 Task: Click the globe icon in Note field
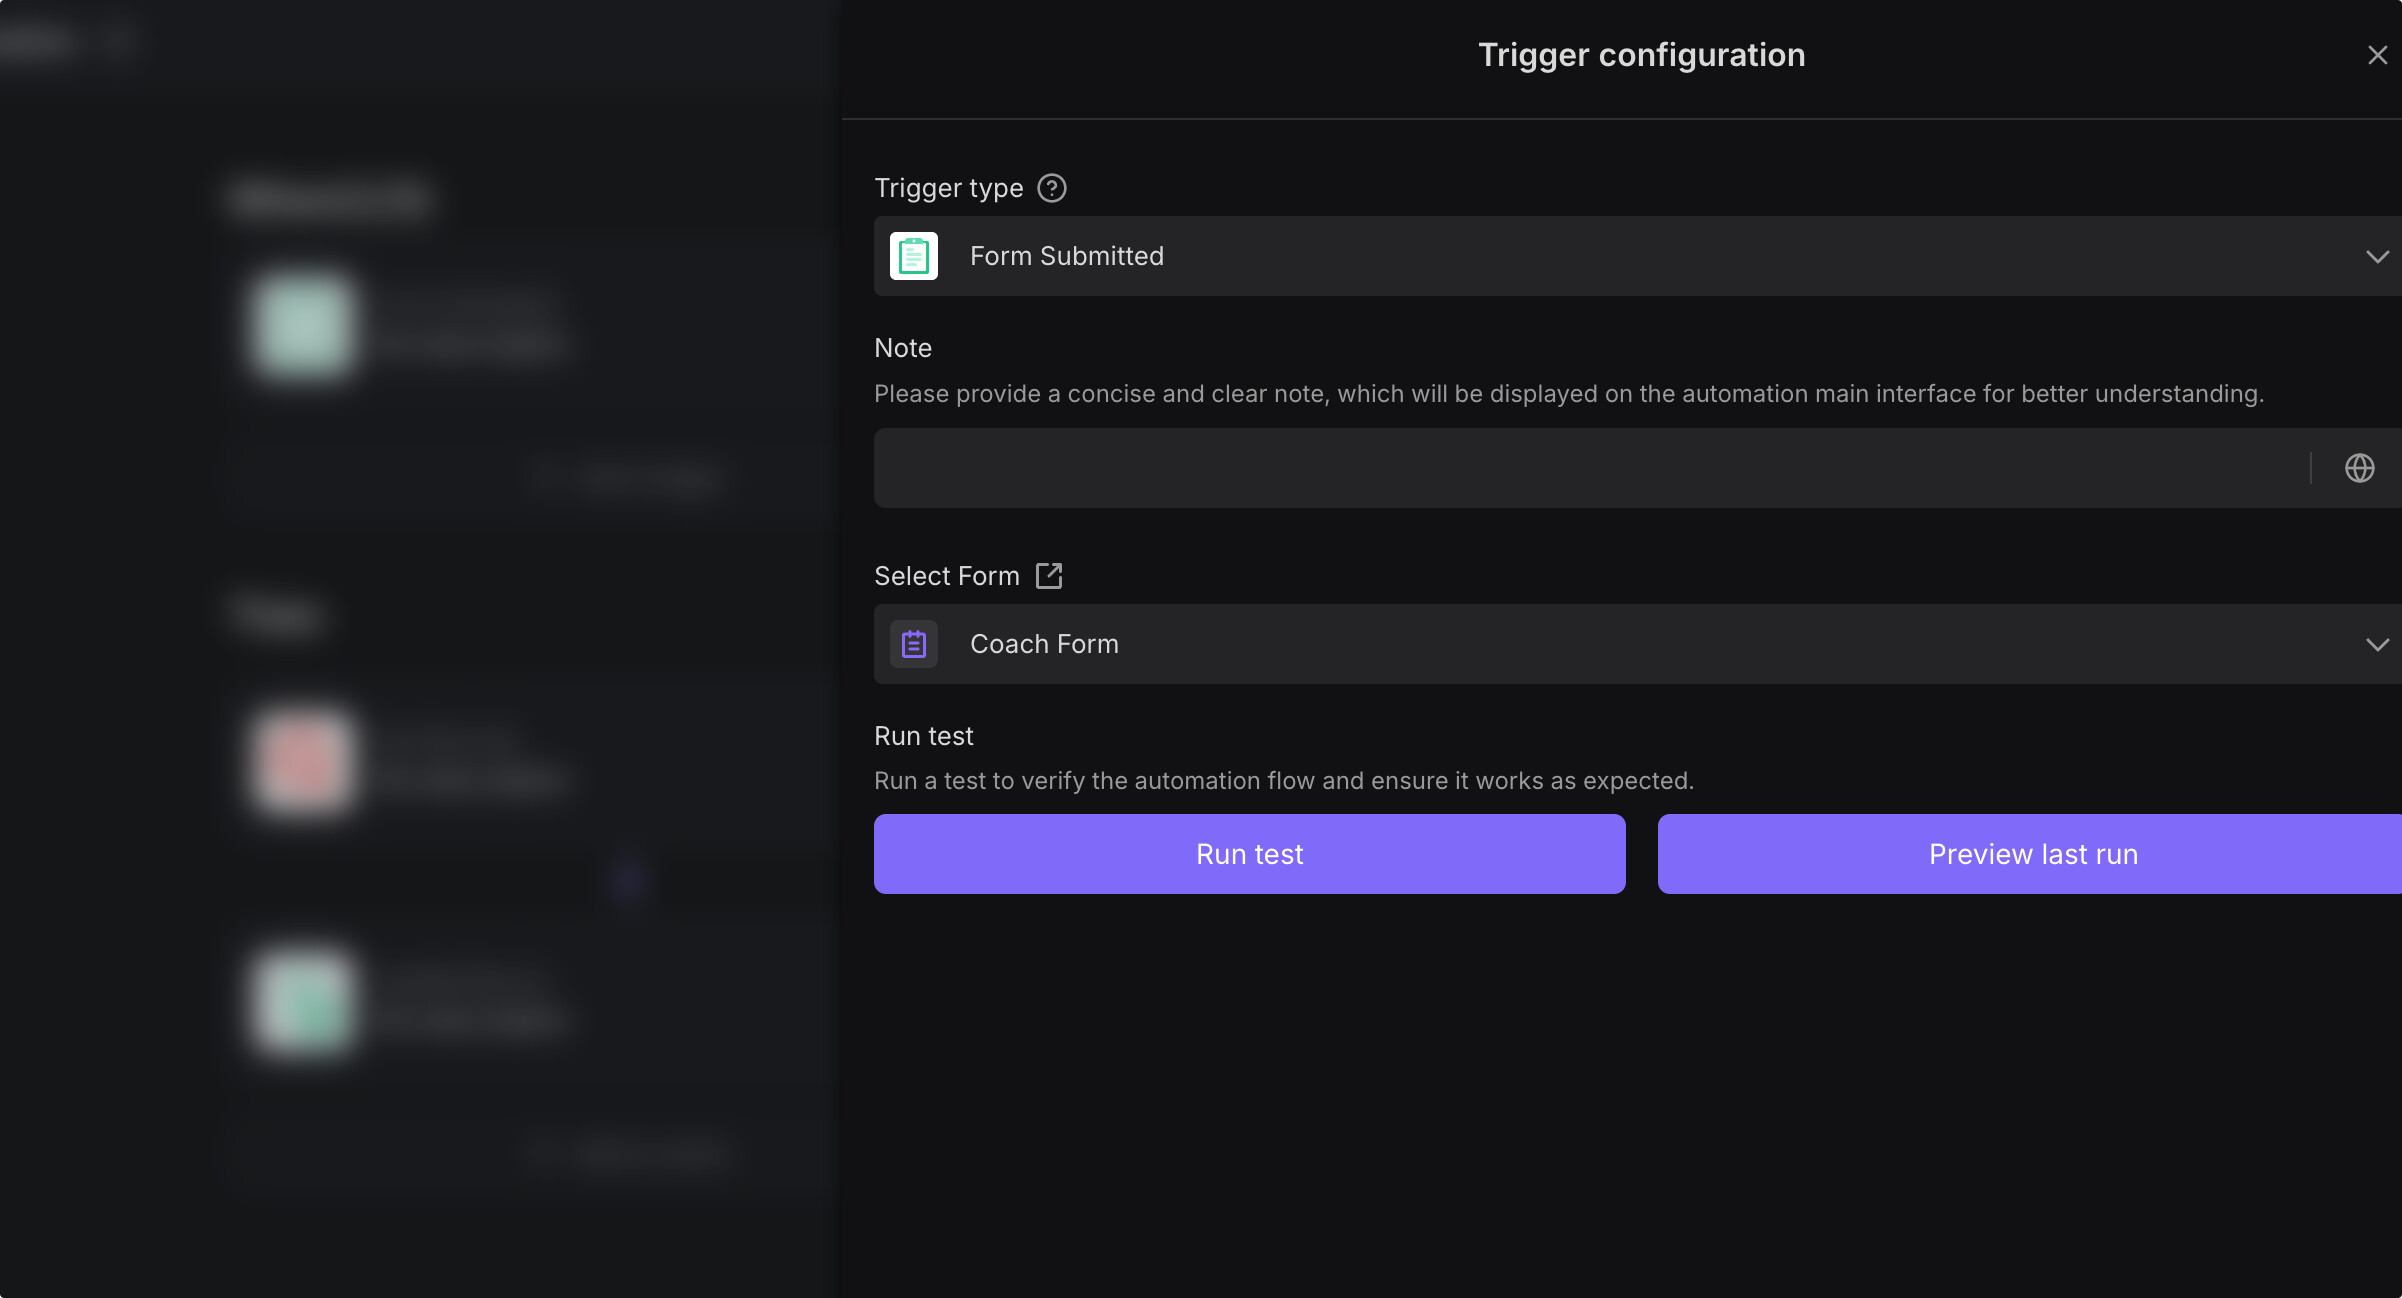point(2359,468)
